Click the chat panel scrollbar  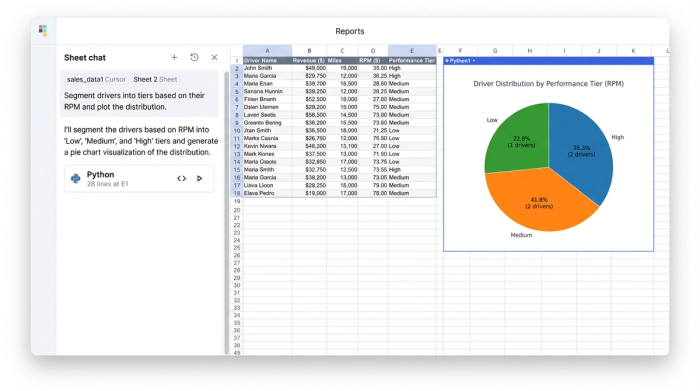click(x=226, y=212)
